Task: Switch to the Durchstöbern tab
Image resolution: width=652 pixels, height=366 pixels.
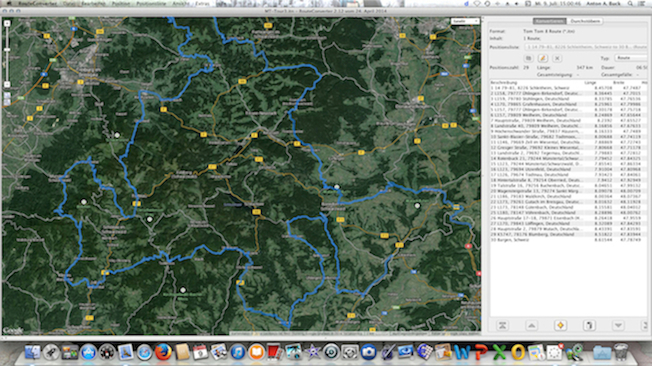Action: [585, 21]
